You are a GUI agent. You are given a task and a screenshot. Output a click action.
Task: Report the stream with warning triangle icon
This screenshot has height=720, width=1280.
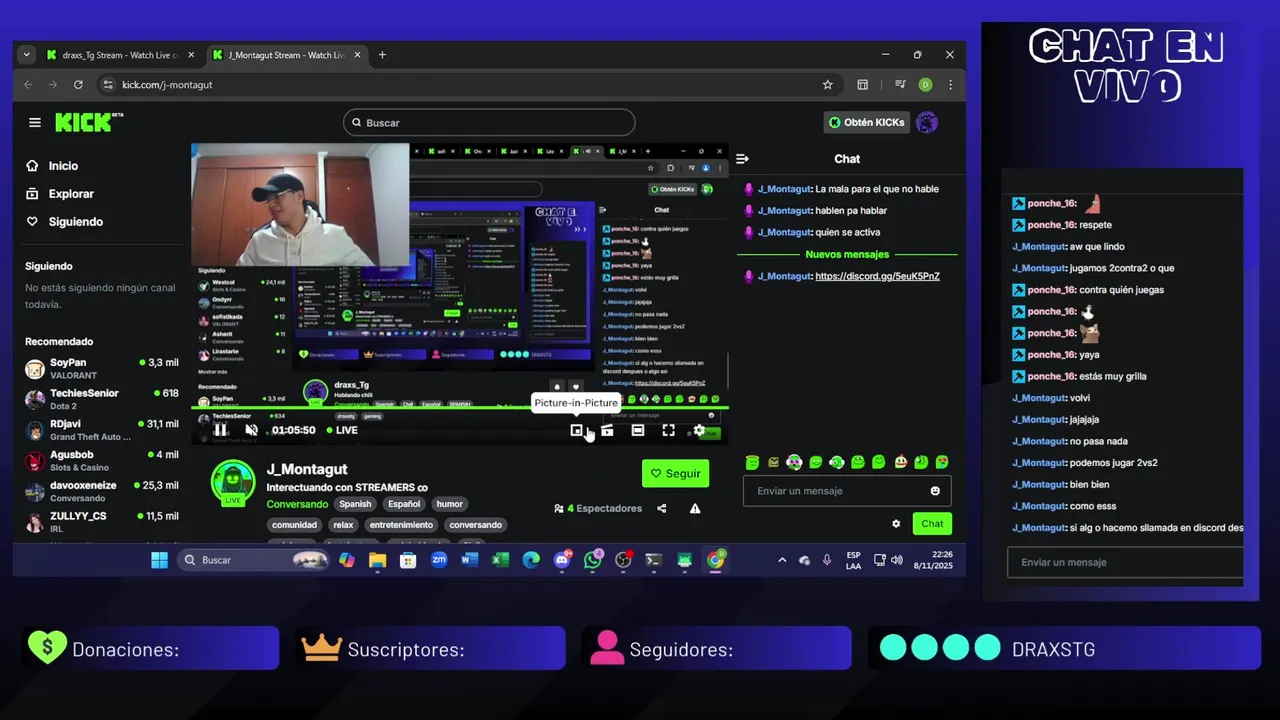(x=695, y=508)
